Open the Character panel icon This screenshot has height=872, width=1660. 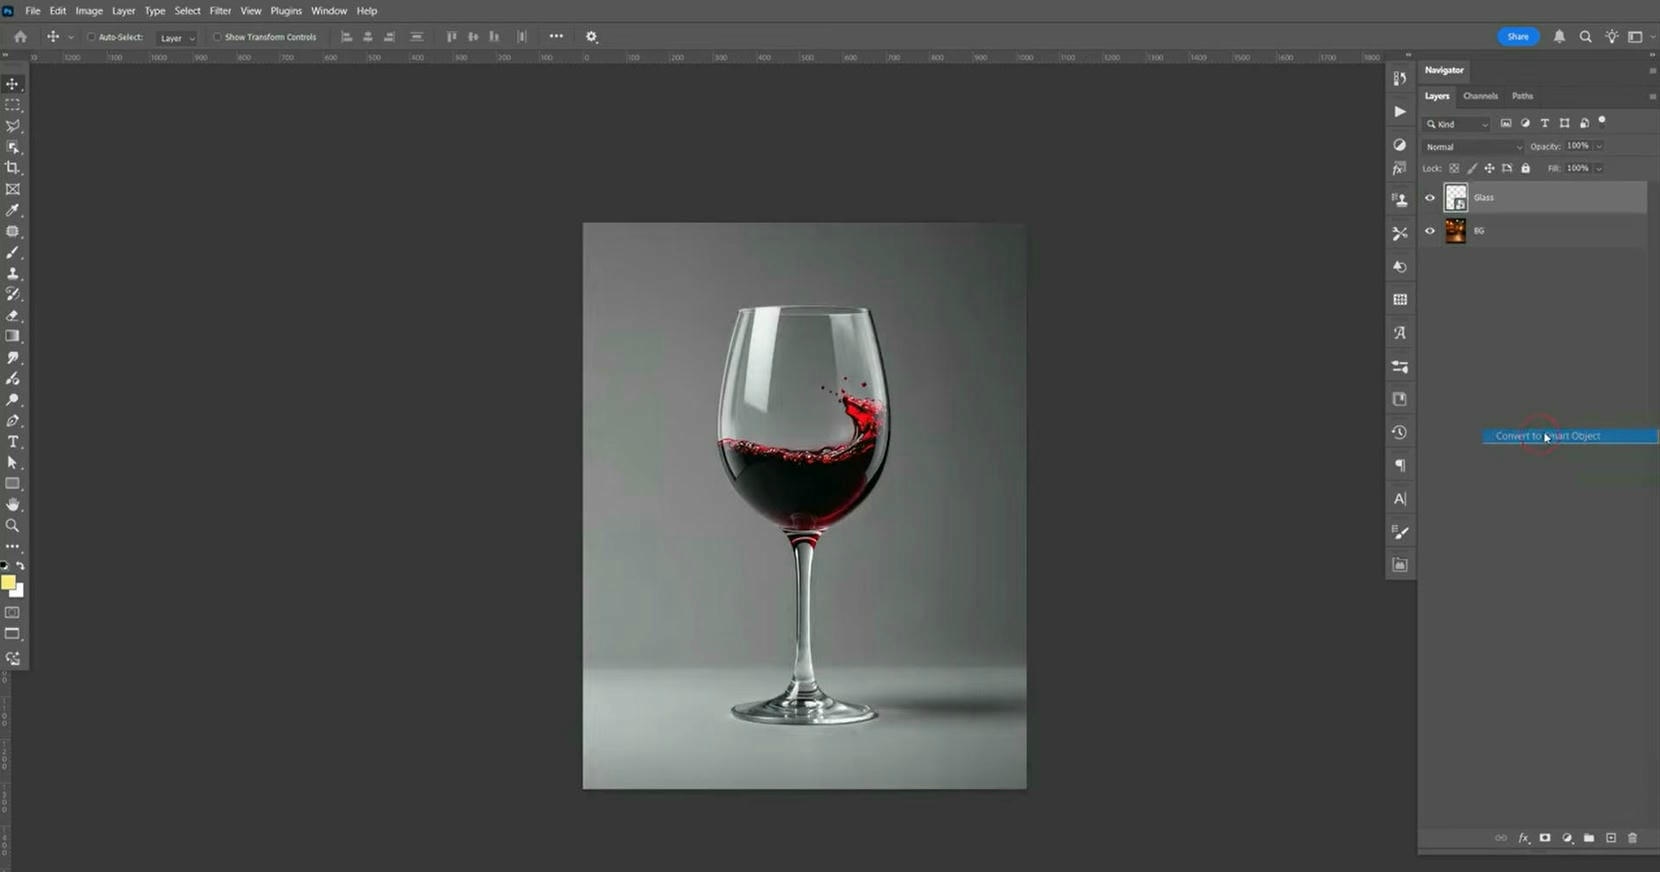pos(1400,498)
